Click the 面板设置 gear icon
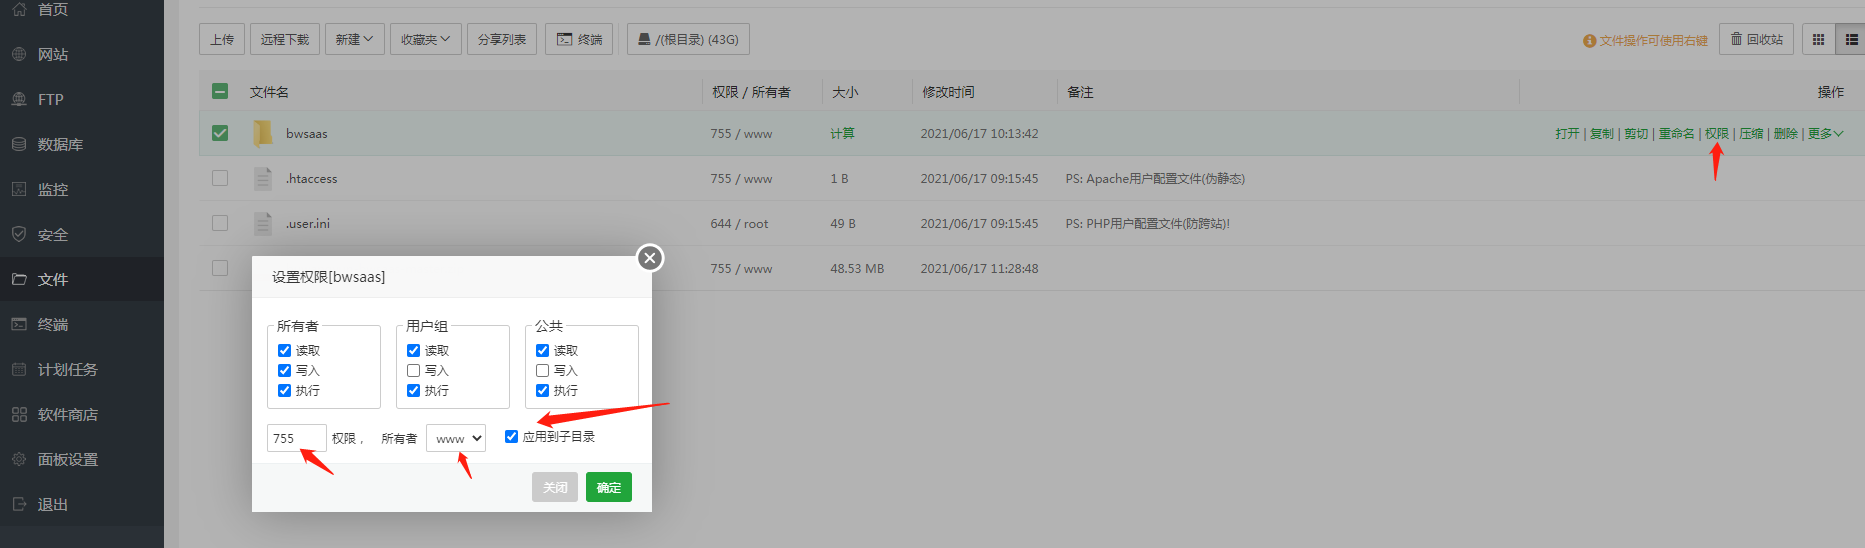The height and width of the screenshot is (548, 1865). pos(19,459)
